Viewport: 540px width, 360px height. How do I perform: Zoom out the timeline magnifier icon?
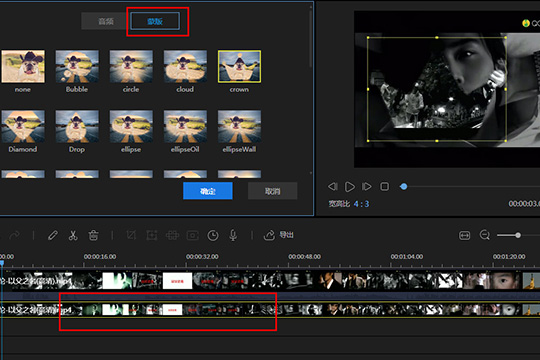point(485,235)
